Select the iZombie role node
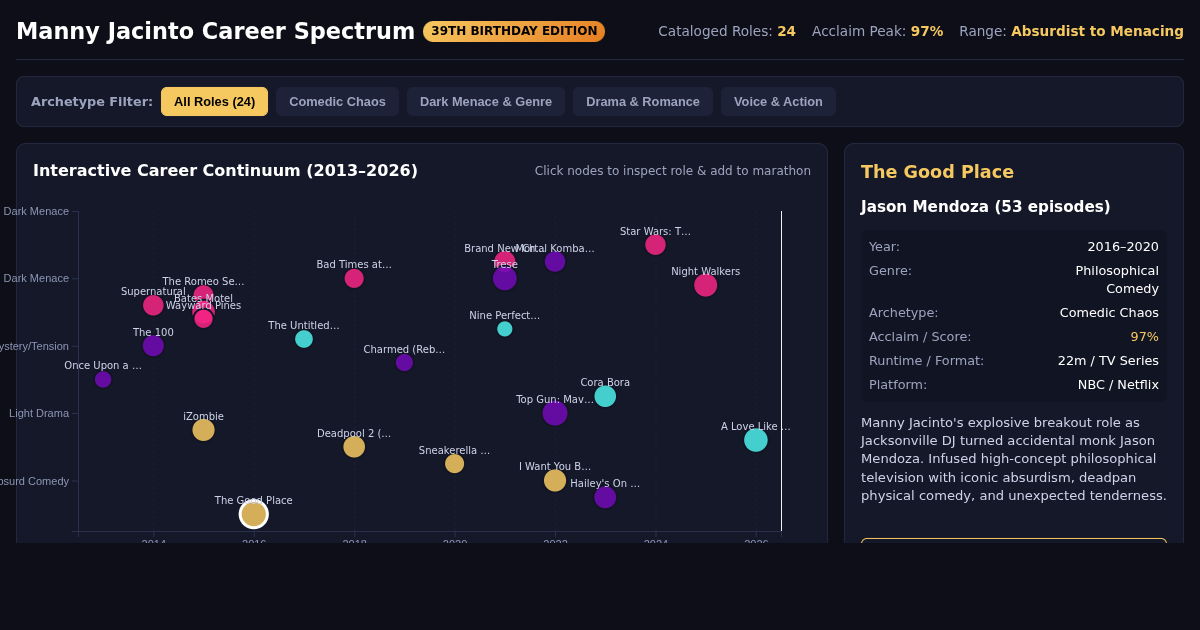 (203, 430)
